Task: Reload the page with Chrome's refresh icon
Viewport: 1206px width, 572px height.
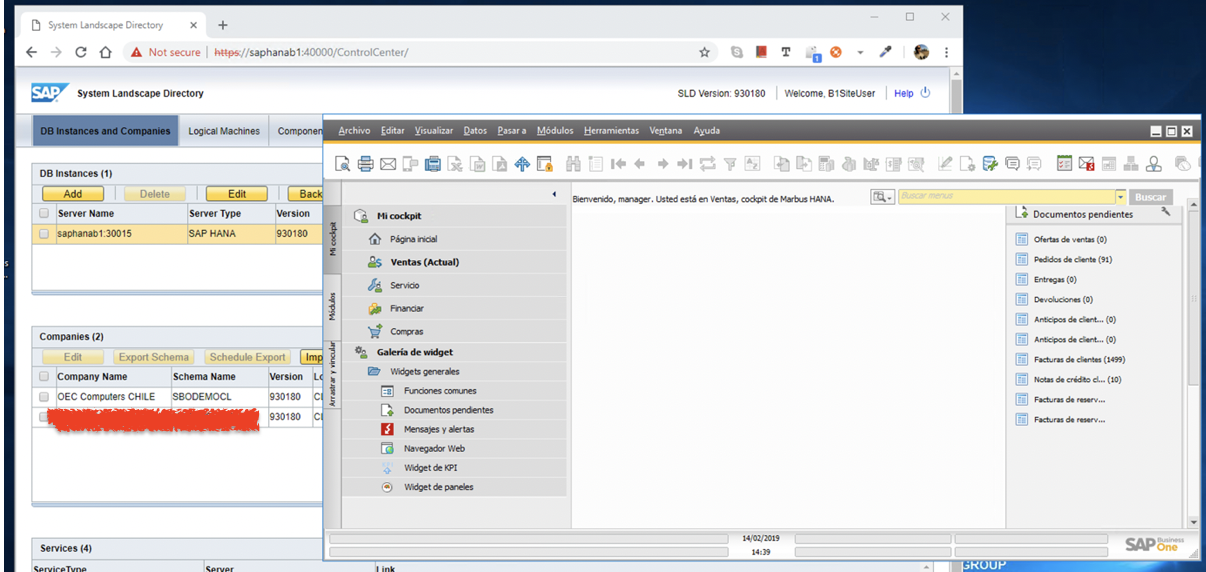Action: [81, 52]
